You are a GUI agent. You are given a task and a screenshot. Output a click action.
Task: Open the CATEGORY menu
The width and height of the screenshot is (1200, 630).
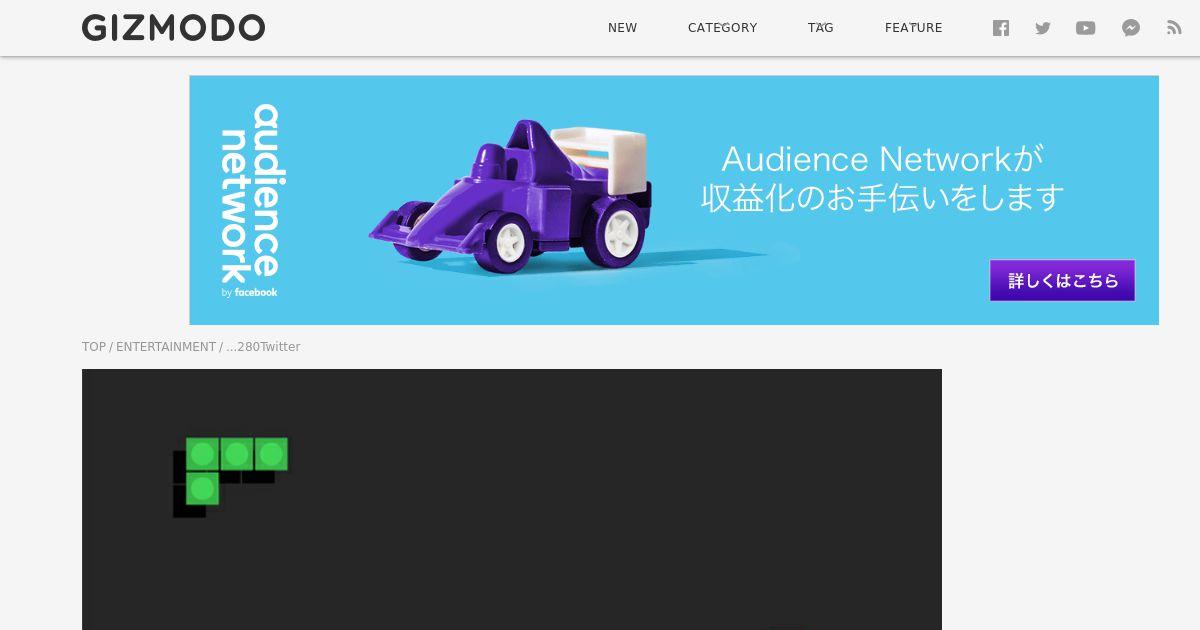tap(722, 28)
